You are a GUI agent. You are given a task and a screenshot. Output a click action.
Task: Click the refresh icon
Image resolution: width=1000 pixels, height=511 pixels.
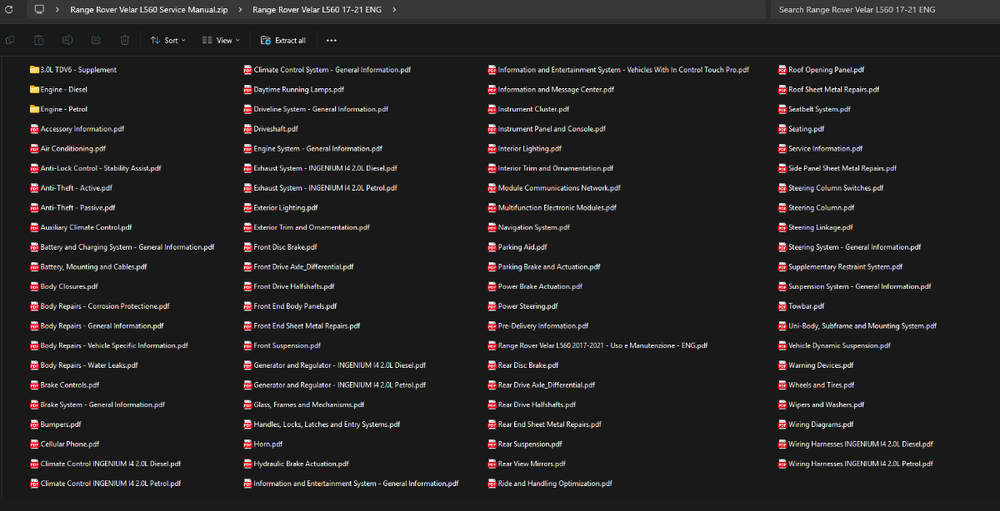pos(10,9)
